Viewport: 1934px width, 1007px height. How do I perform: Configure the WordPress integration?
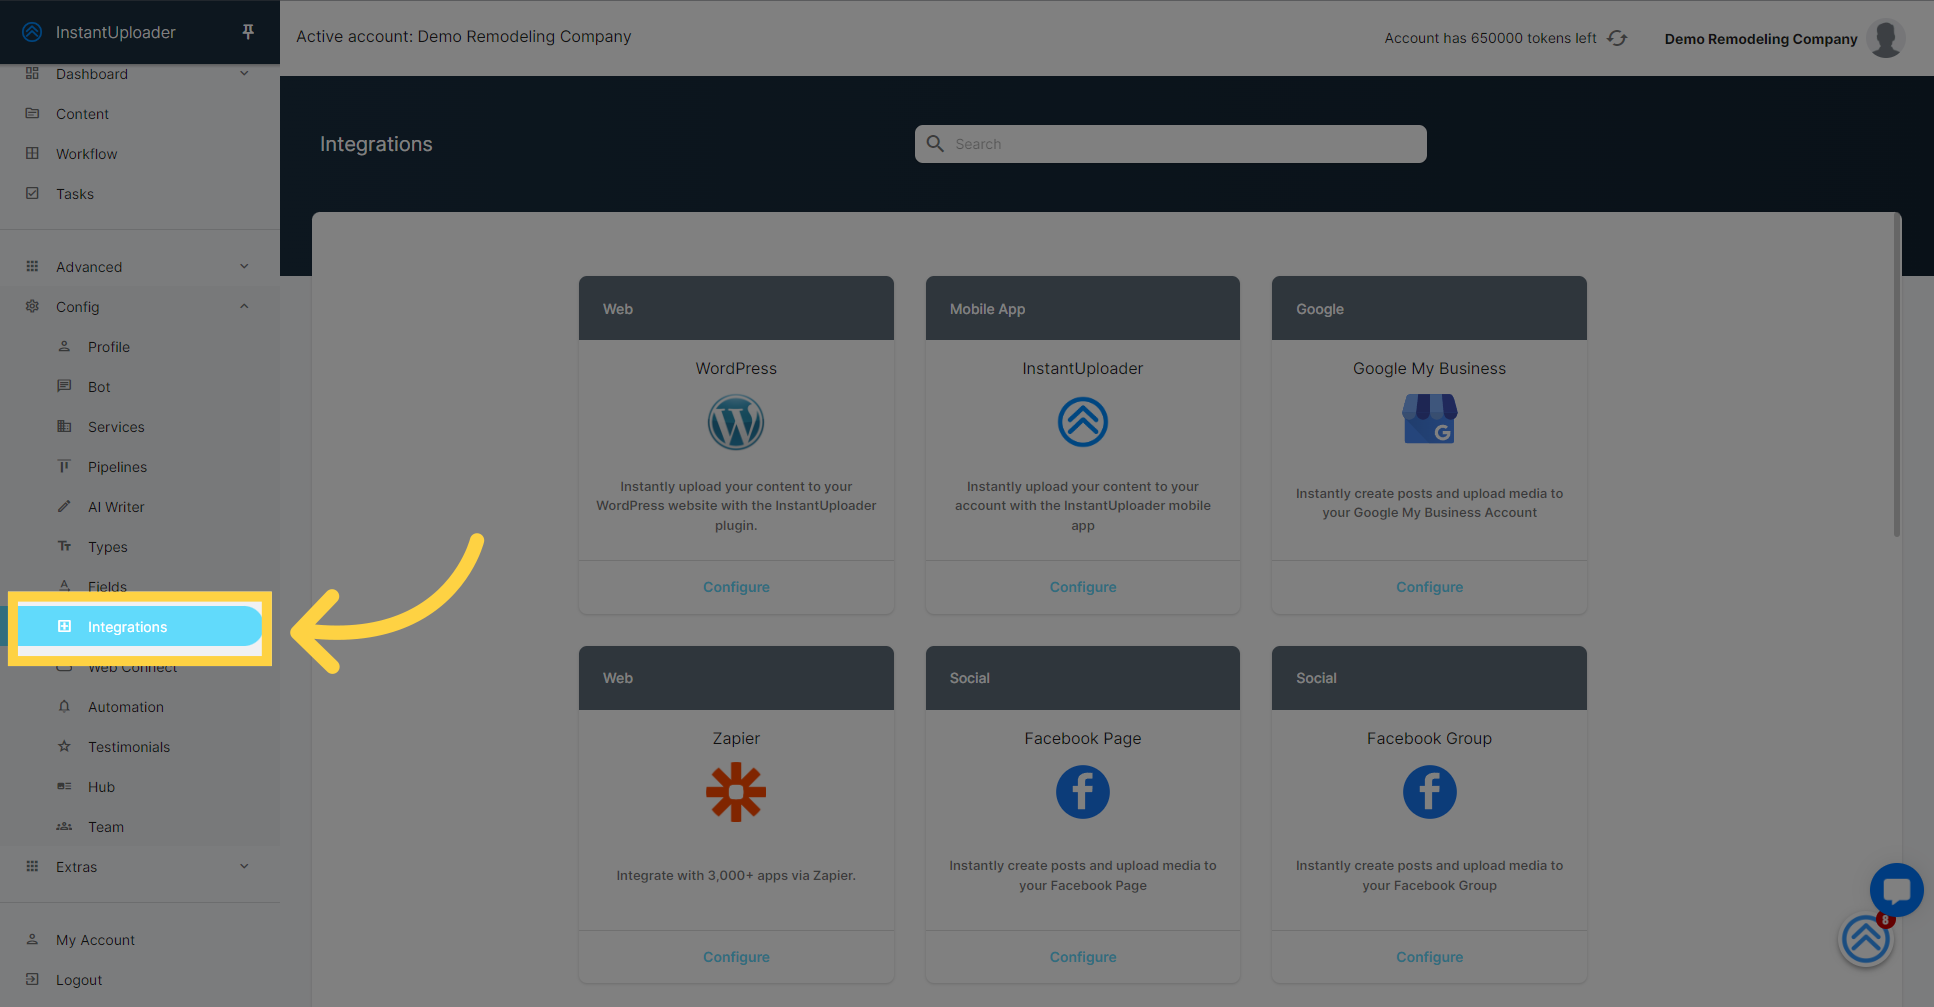pos(736,587)
